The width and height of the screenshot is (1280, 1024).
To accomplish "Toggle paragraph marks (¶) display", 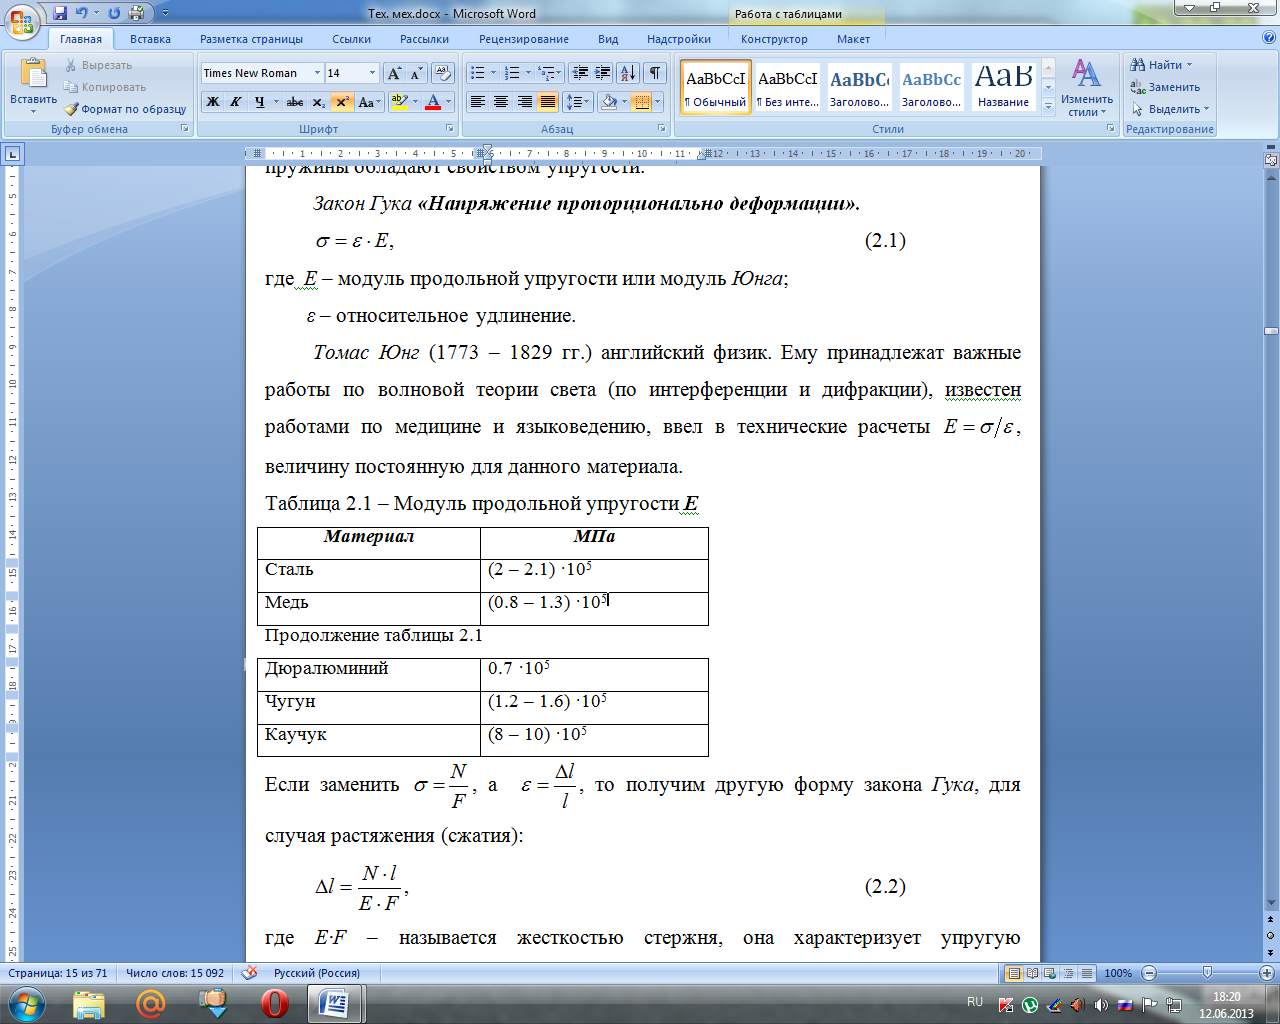I will 655,73.
